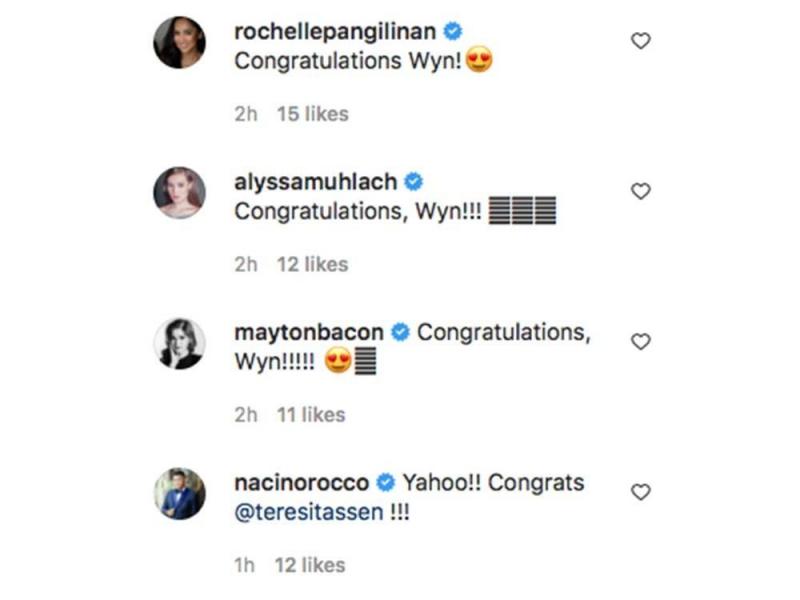Viewport: 800px width, 600px height.
Task: Open maytonbacon's profile avatar
Action: [180, 344]
